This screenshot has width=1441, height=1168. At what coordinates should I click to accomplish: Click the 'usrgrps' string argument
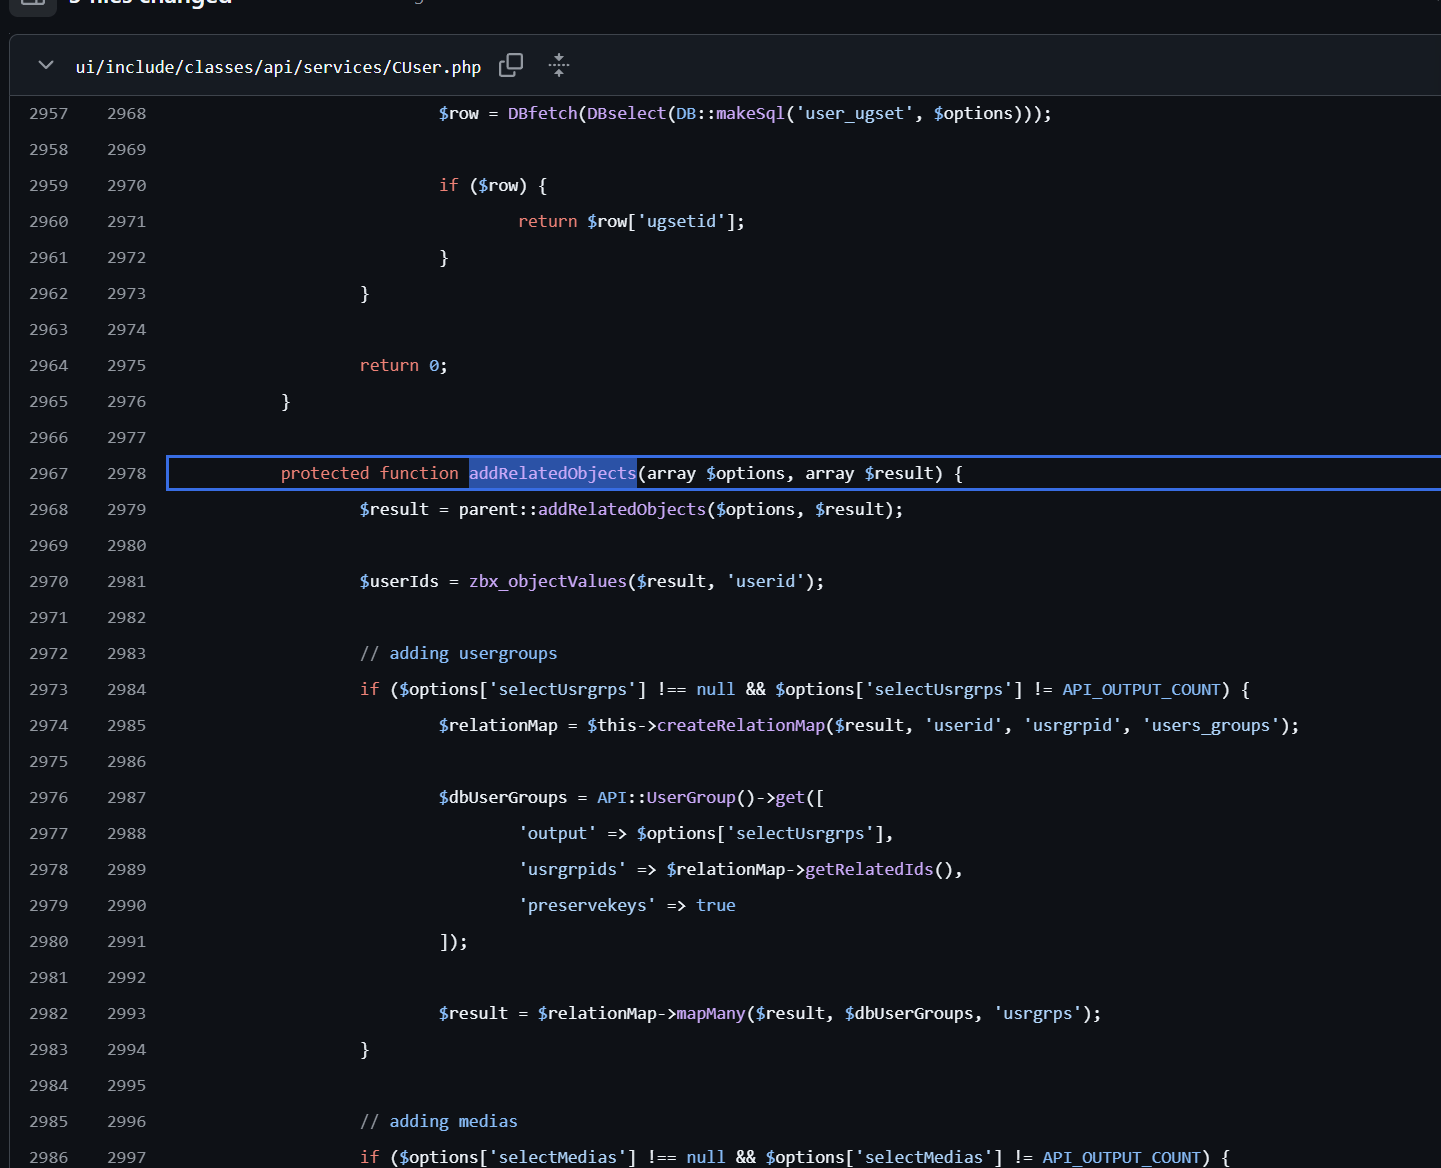pyautogui.click(x=1038, y=1013)
